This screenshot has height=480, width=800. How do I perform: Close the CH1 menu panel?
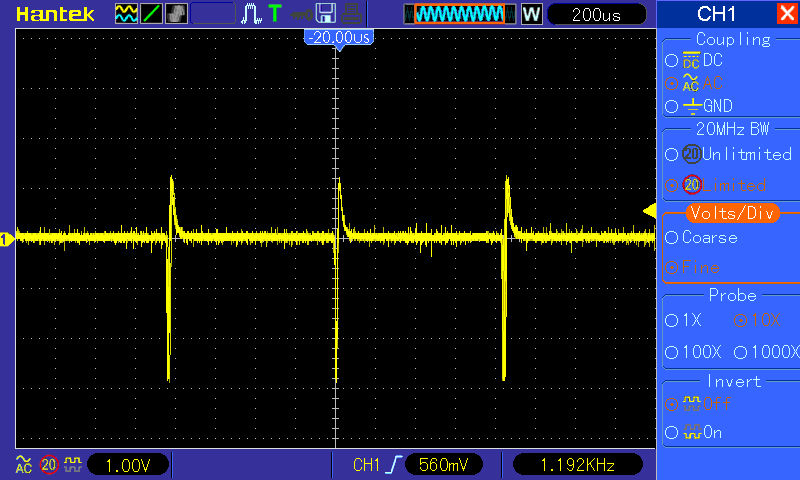(787, 13)
